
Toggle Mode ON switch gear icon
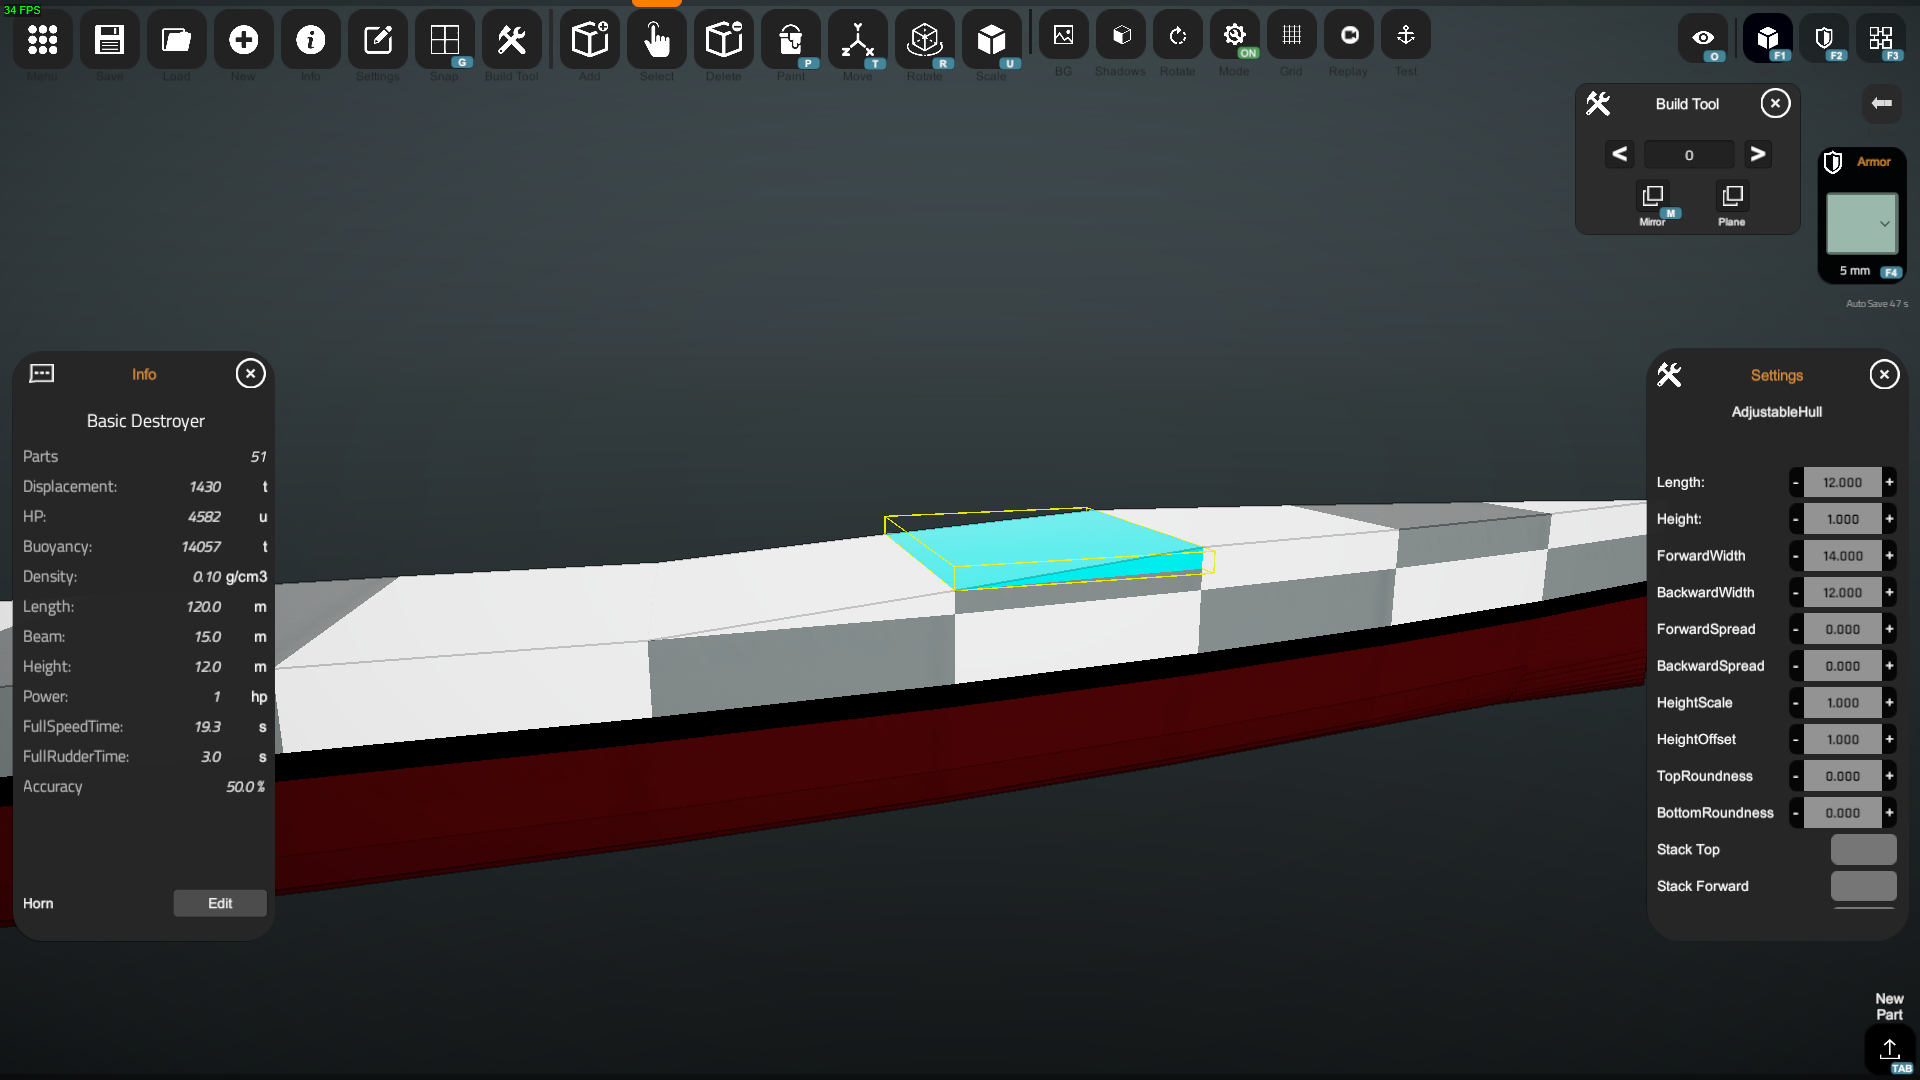[1234, 36]
